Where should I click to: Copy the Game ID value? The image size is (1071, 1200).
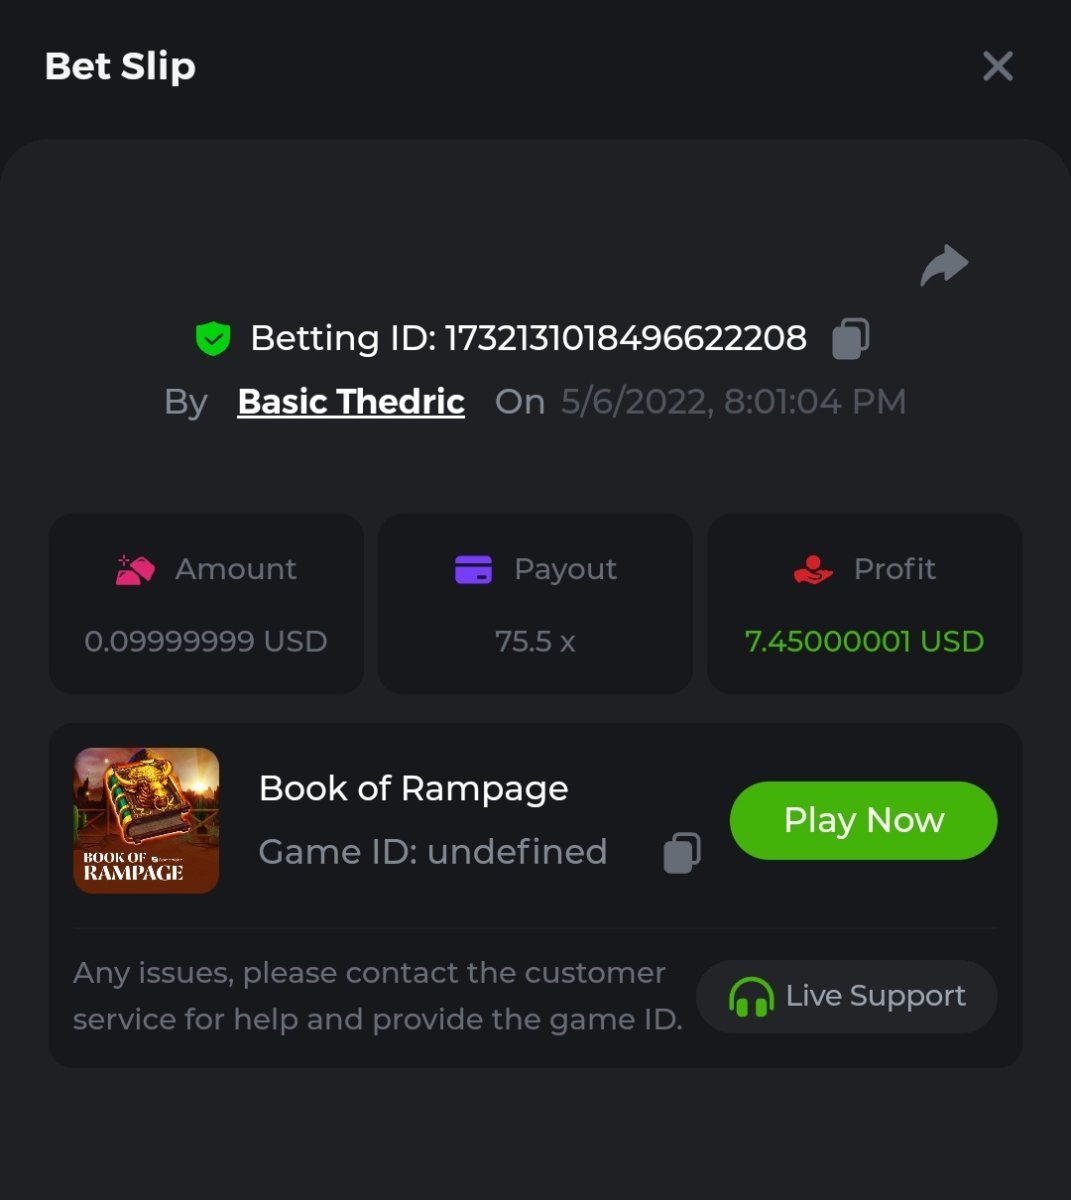point(682,853)
